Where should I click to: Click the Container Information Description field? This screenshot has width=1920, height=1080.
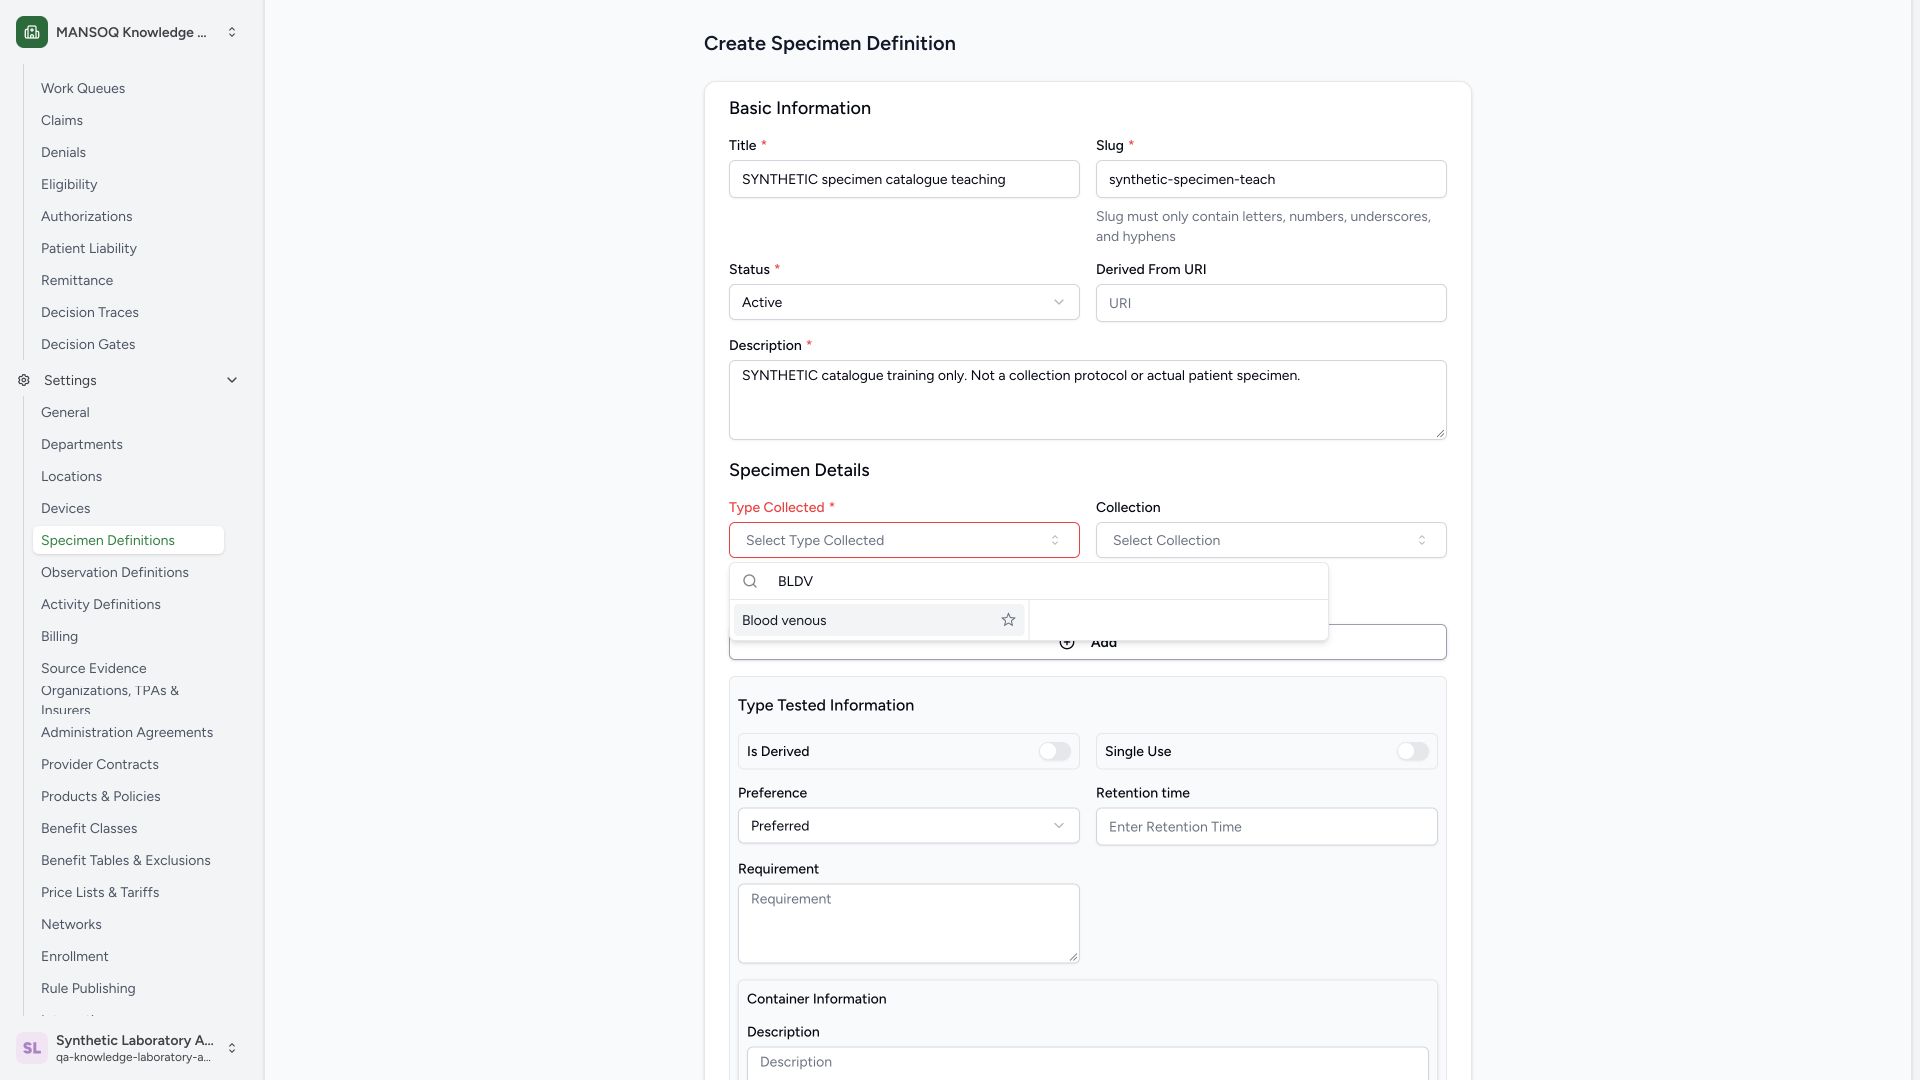coord(1088,1063)
